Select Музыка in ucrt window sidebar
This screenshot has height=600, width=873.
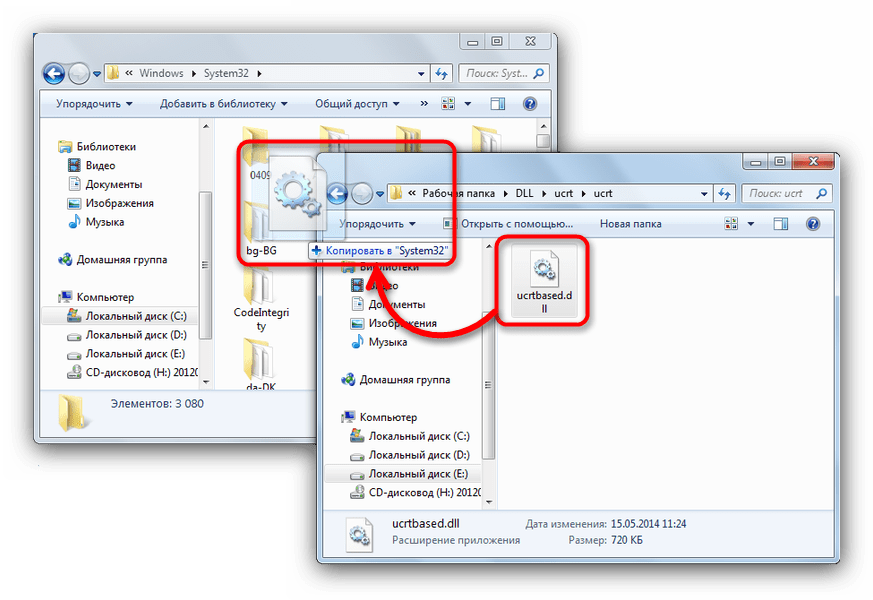pos(379,342)
